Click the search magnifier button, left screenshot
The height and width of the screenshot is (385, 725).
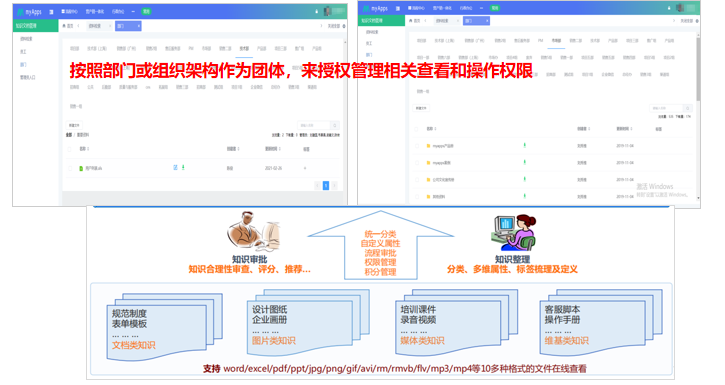click(335, 125)
